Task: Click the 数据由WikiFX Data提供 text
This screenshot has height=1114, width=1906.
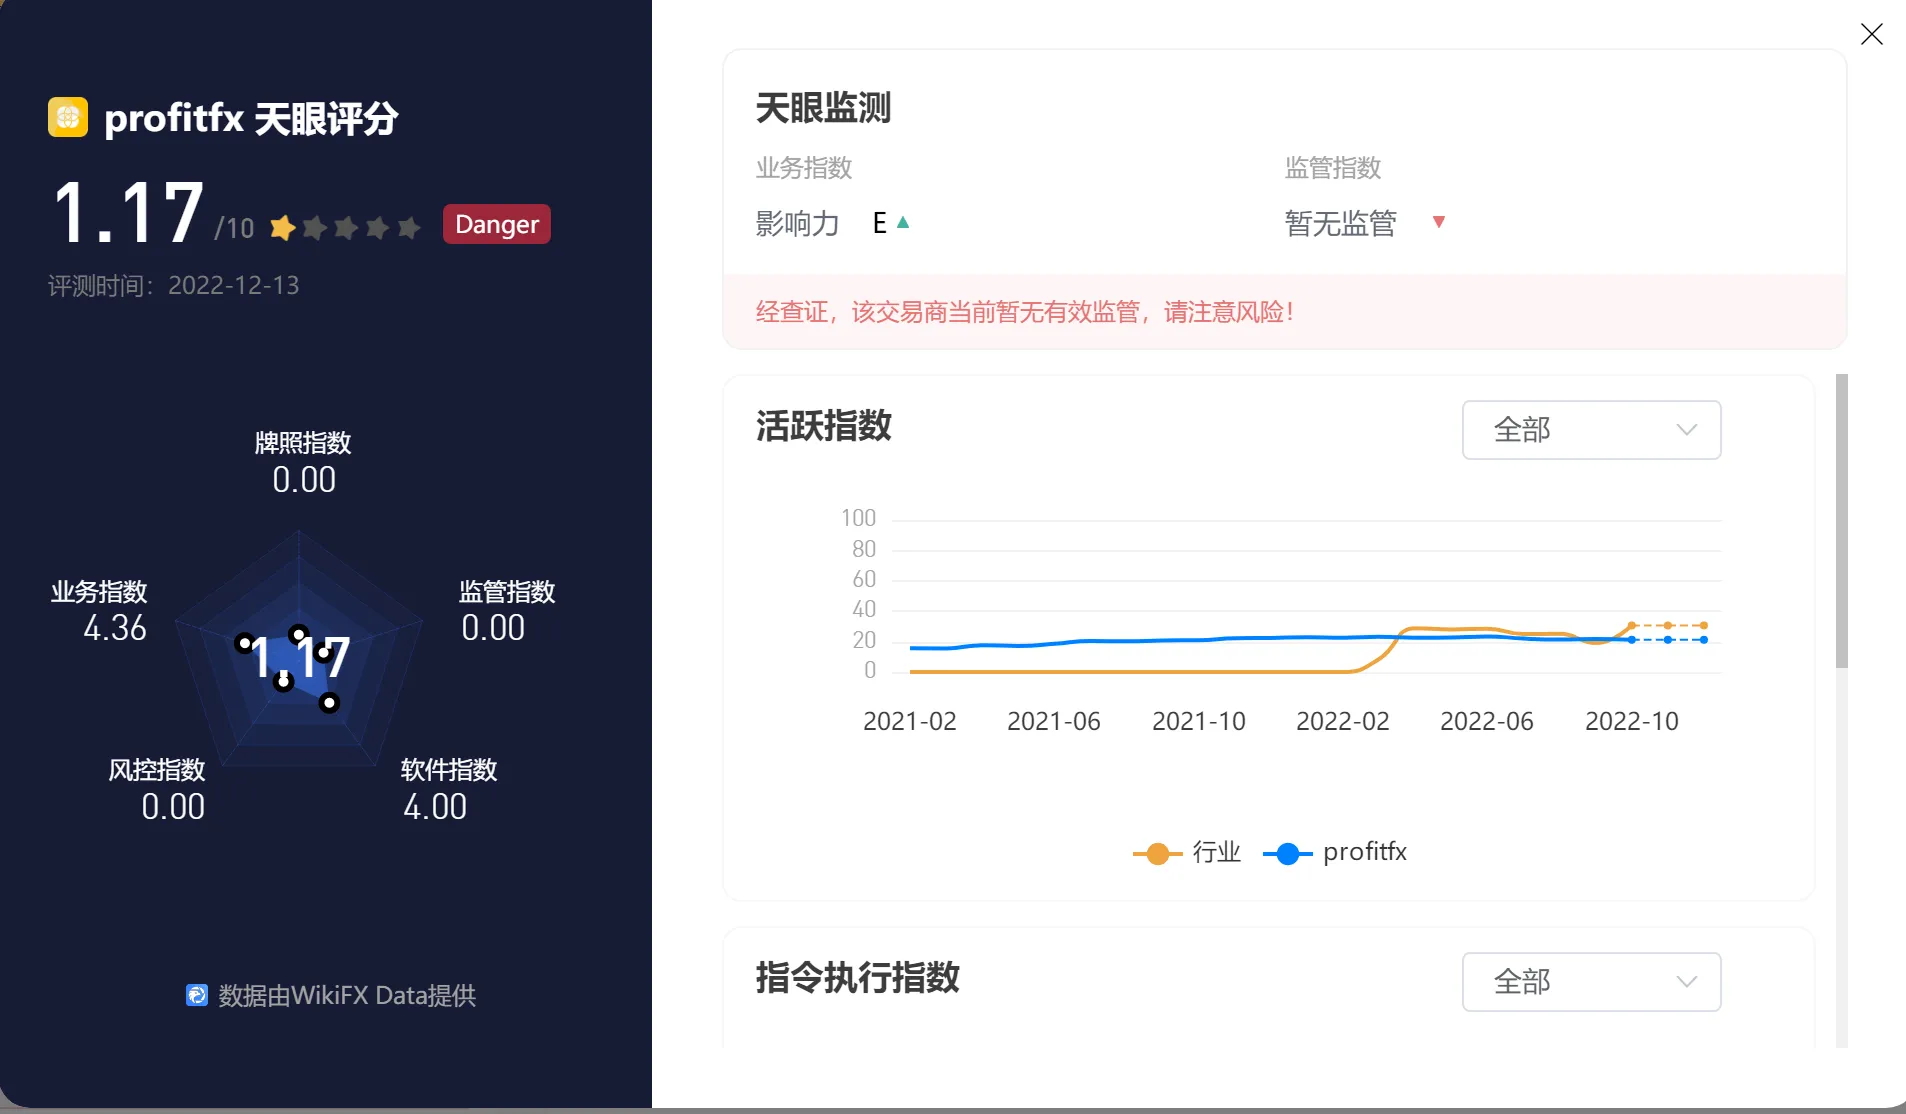Action: [x=347, y=995]
